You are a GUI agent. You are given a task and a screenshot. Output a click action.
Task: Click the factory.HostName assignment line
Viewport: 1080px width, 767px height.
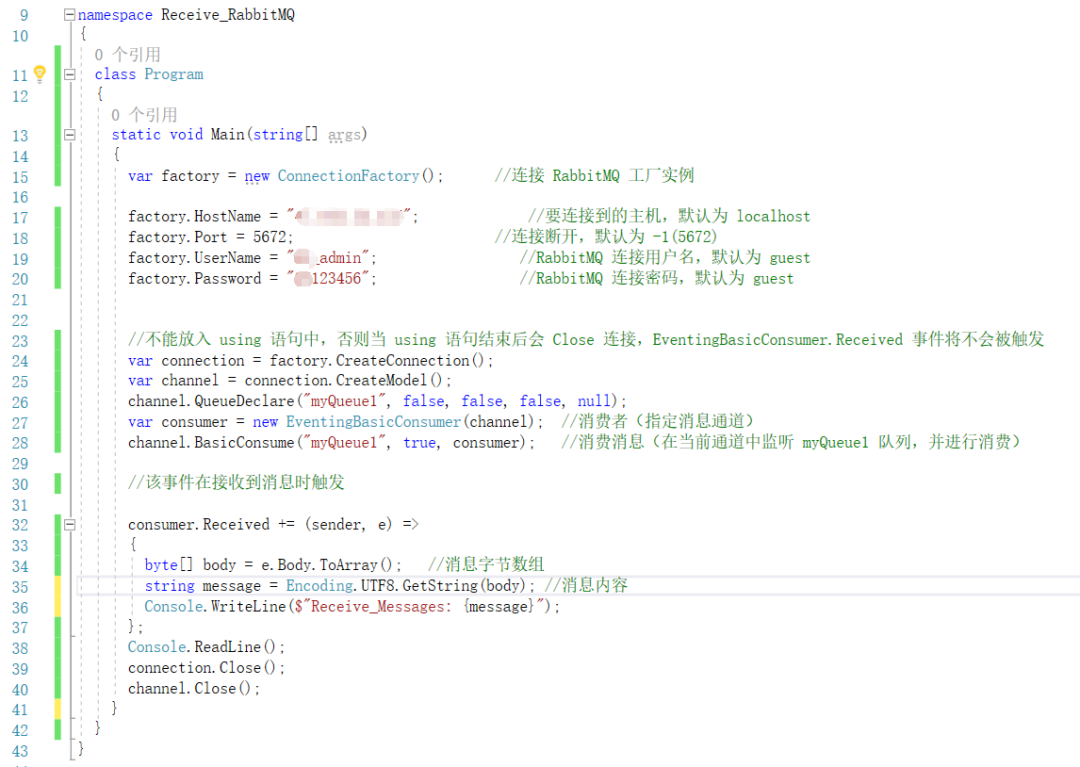coord(273,216)
